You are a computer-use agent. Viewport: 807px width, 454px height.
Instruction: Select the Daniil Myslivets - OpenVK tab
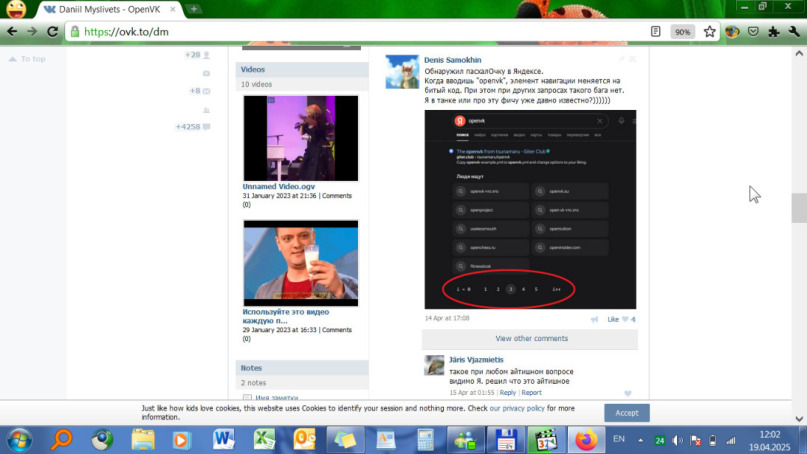110,9
